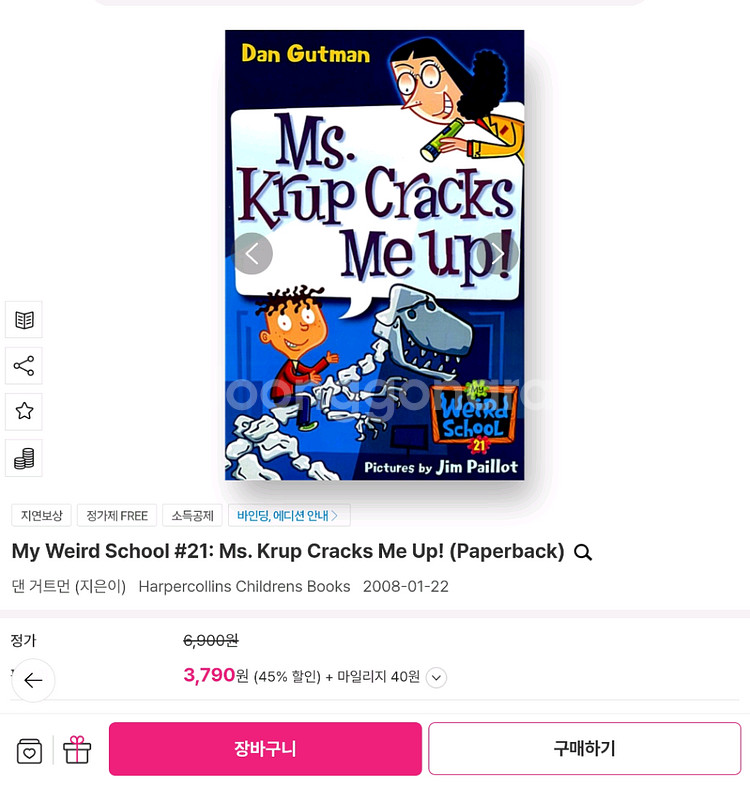Select the 정가제 FREE tag
The height and width of the screenshot is (788, 750).
pyautogui.click(x=117, y=516)
